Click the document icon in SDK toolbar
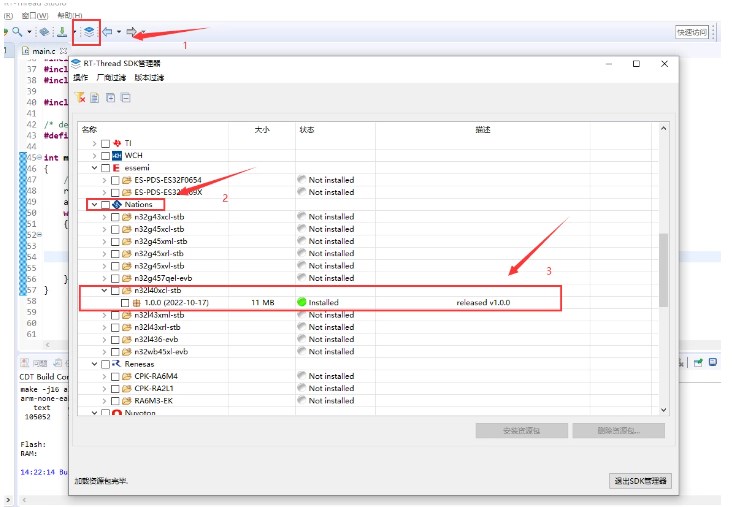The width and height of the screenshot is (742, 507). 95,98
